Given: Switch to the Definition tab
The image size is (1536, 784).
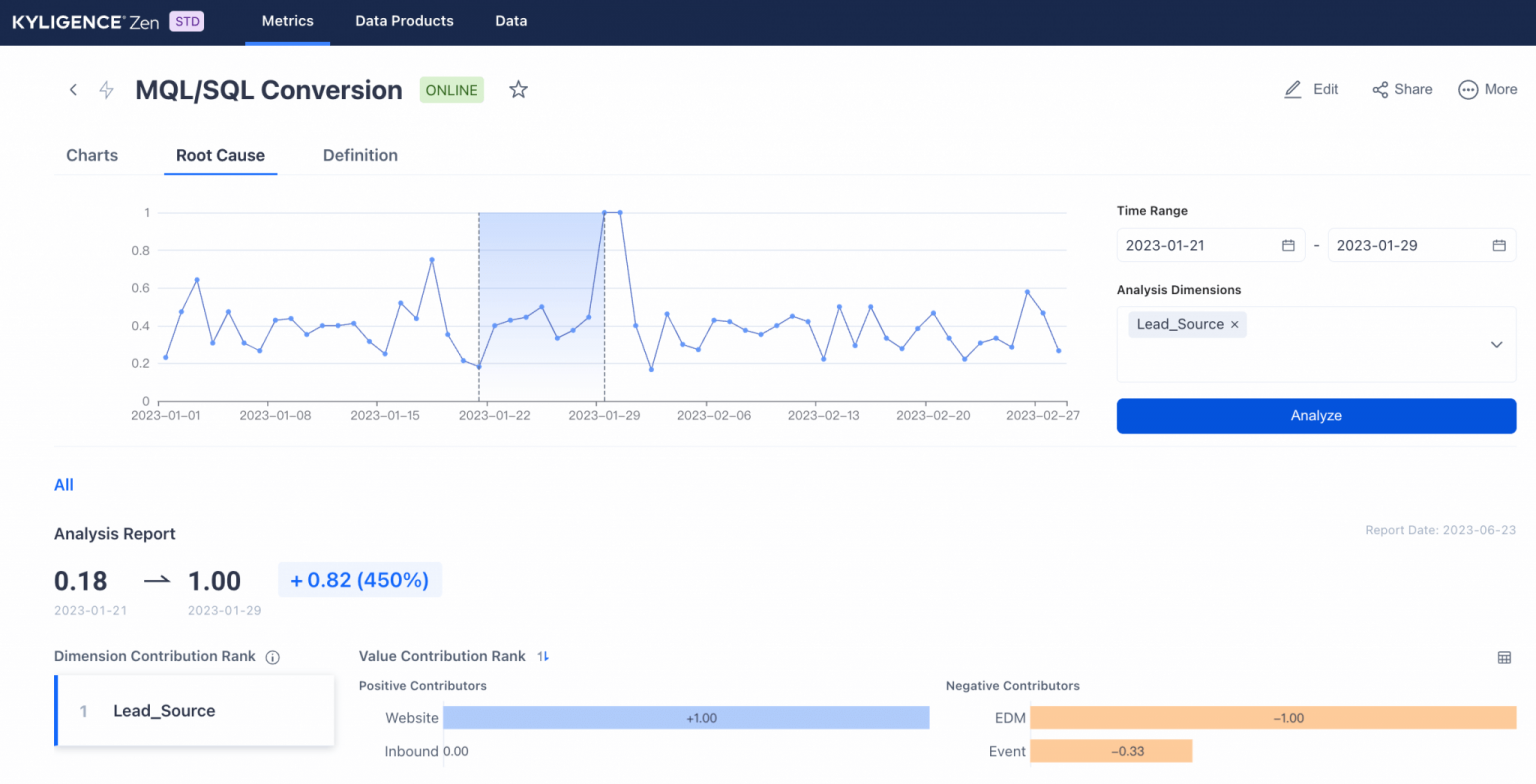Looking at the screenshot, I should [360, 155].
